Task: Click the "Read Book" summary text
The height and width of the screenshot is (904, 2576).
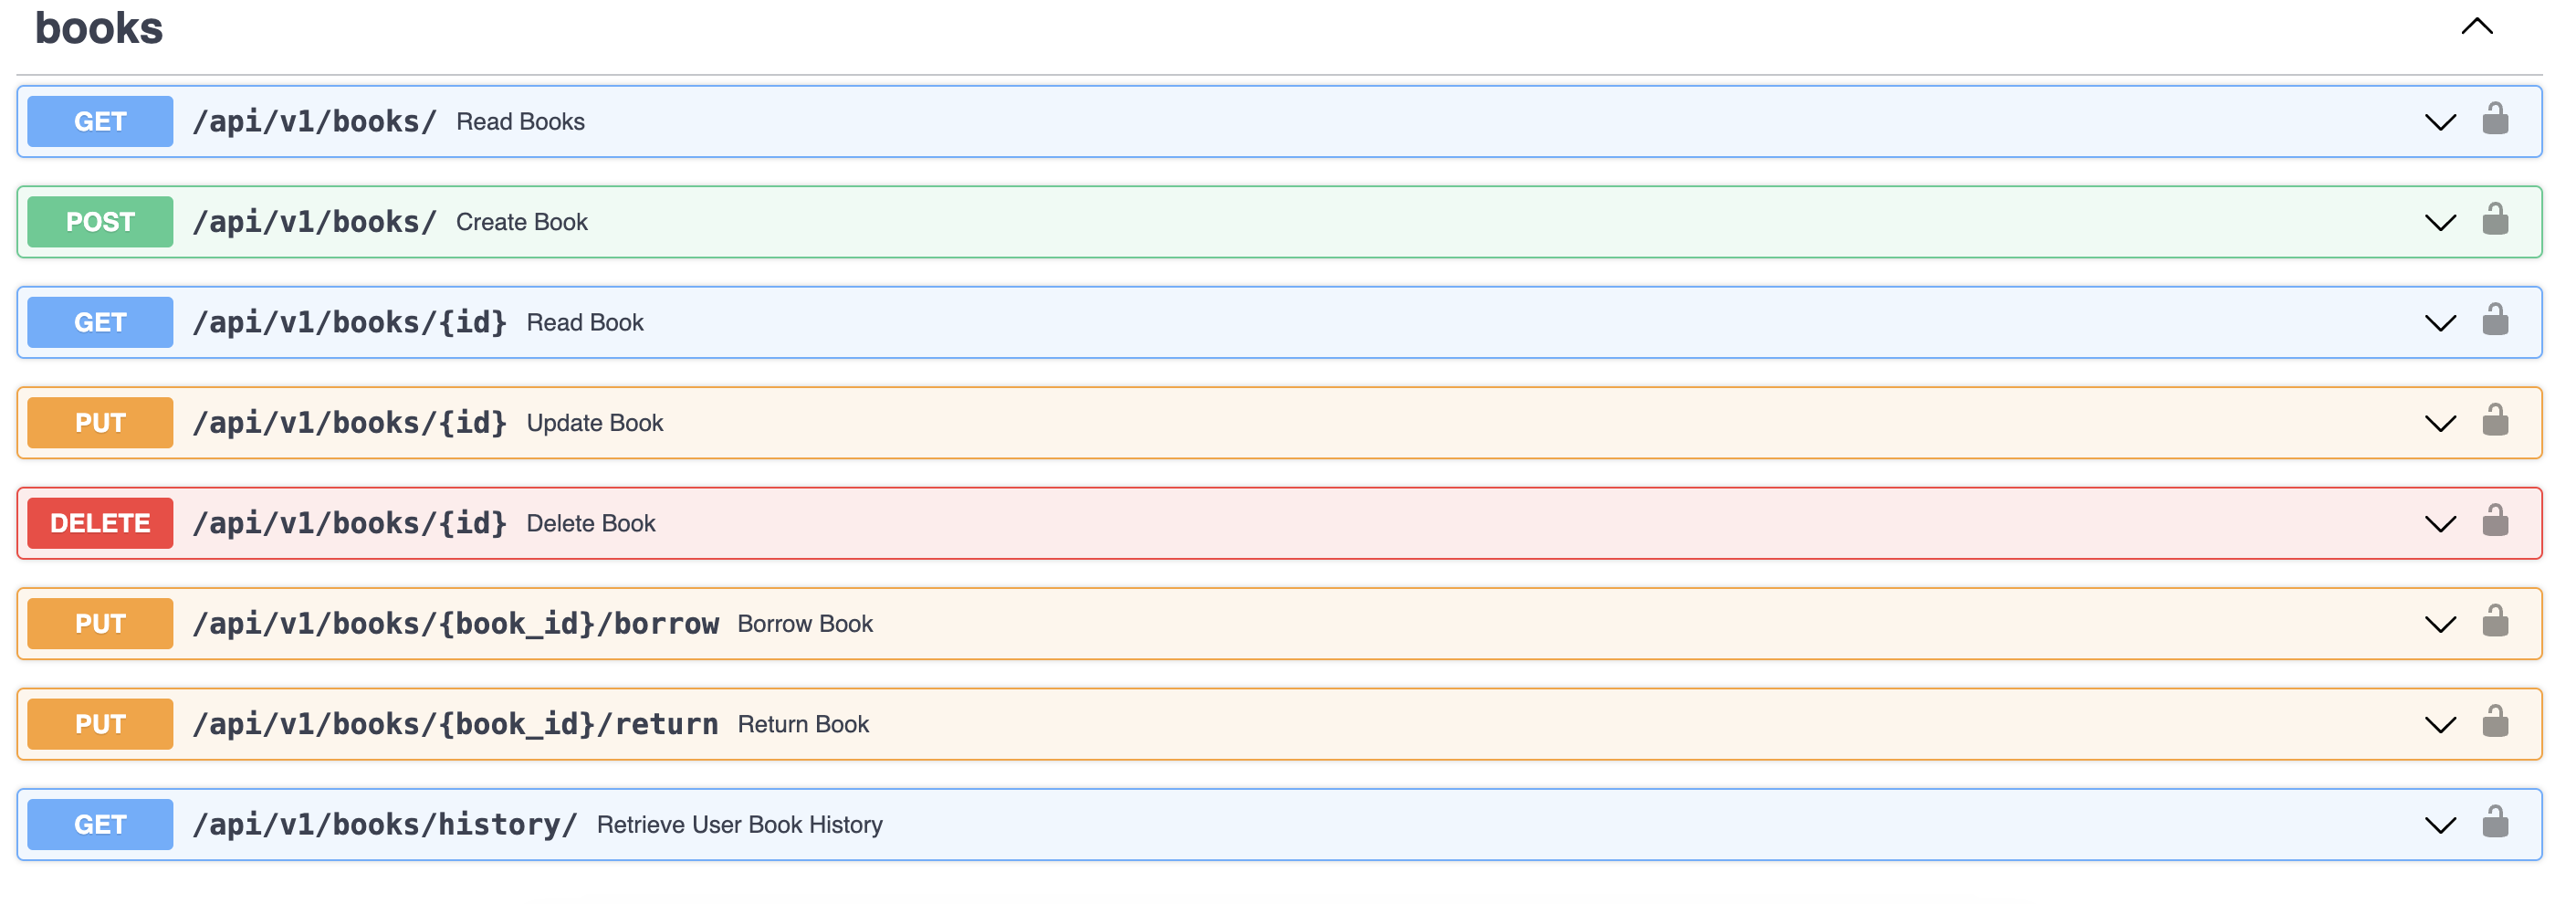Action: 585,323
